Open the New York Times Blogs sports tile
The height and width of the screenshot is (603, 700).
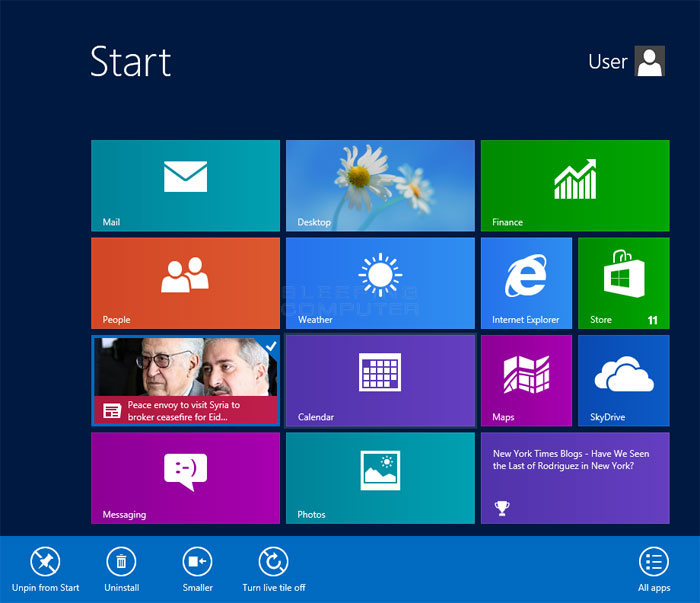pyautogui.click(x=575, y=478)
